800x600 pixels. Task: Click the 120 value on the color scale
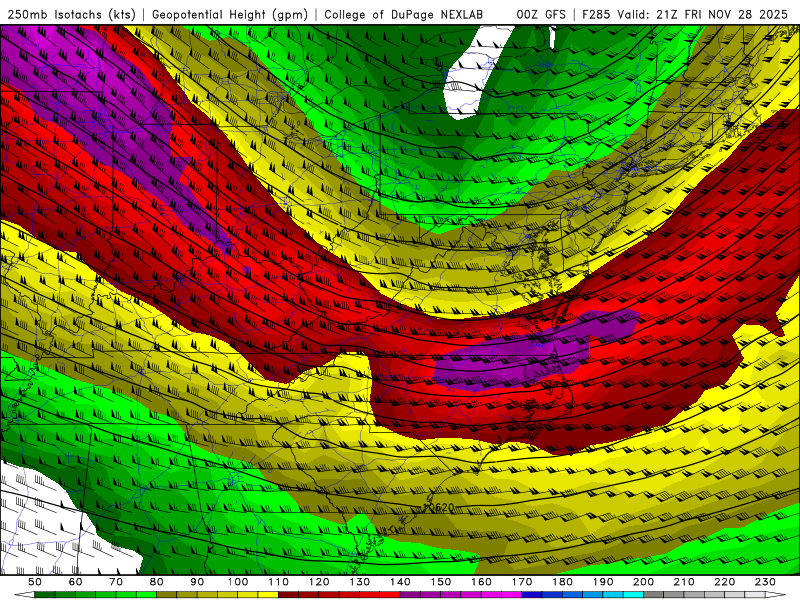(x=319, y=582)
